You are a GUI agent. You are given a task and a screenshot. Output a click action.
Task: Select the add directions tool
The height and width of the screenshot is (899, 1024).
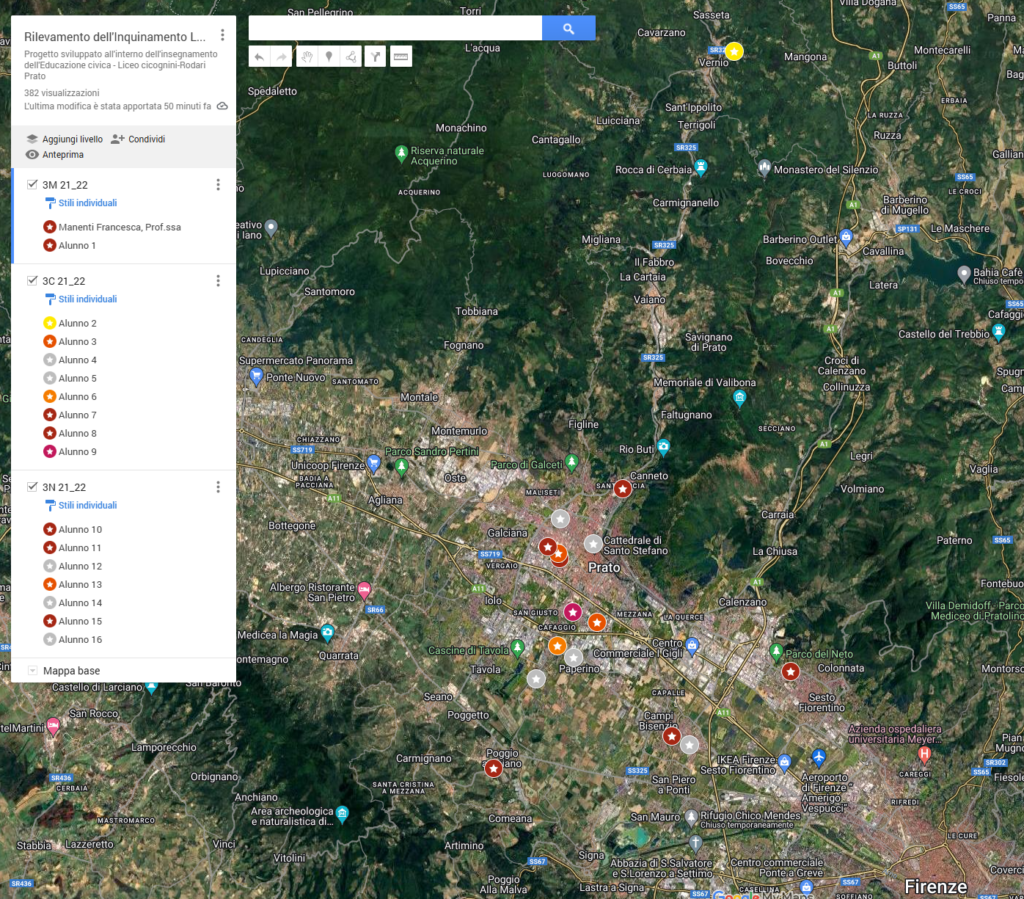(x=375, y=57)
